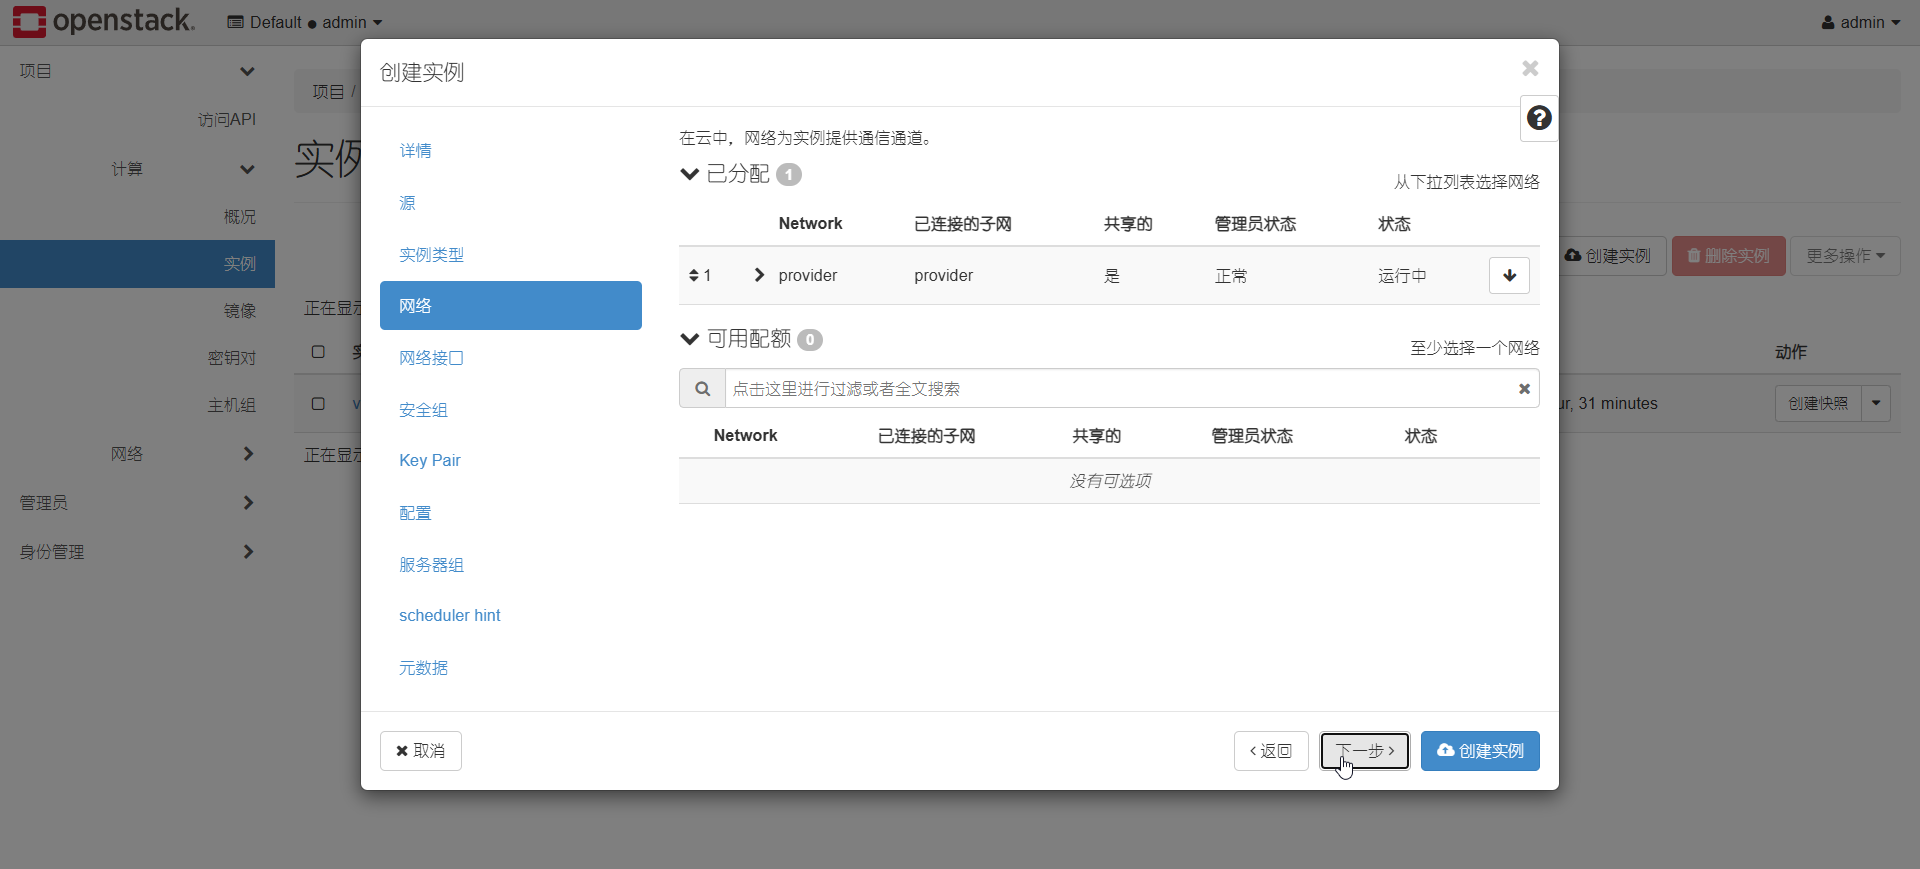Screen dimensions: 1920x869
Task: Toggle the select-all checkbox in instances table header
Action: 318,351
